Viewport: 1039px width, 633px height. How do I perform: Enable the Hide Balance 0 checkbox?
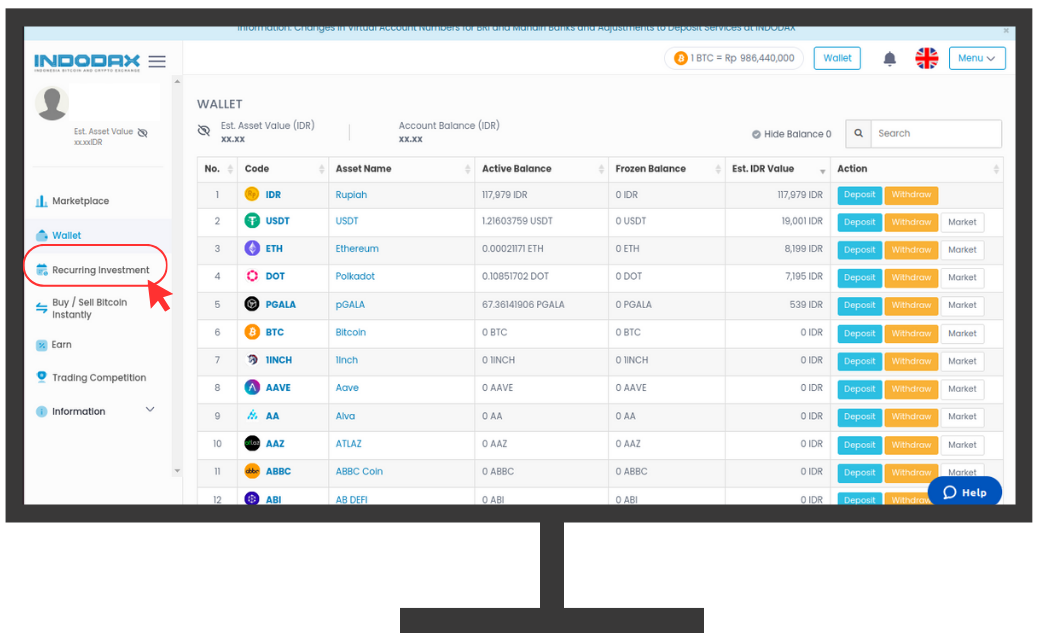(x=756, y=135)
